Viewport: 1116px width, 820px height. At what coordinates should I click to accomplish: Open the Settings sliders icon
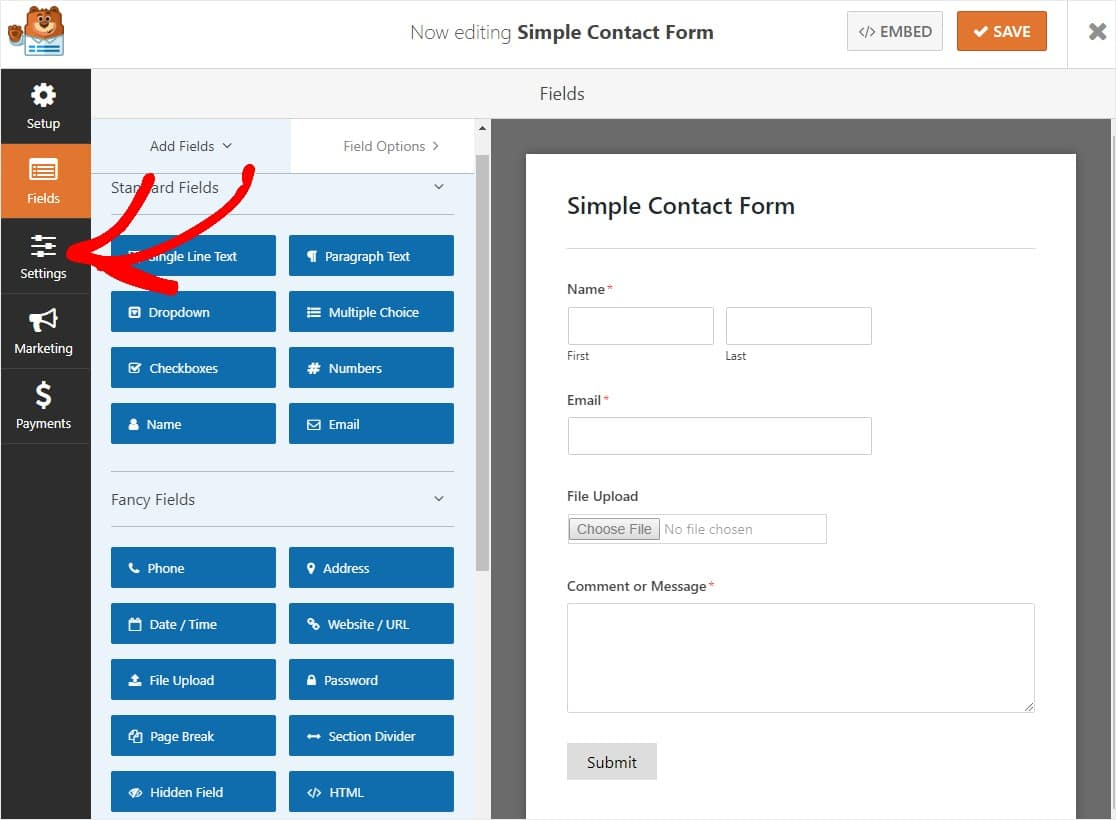click(x=43, y=256)
